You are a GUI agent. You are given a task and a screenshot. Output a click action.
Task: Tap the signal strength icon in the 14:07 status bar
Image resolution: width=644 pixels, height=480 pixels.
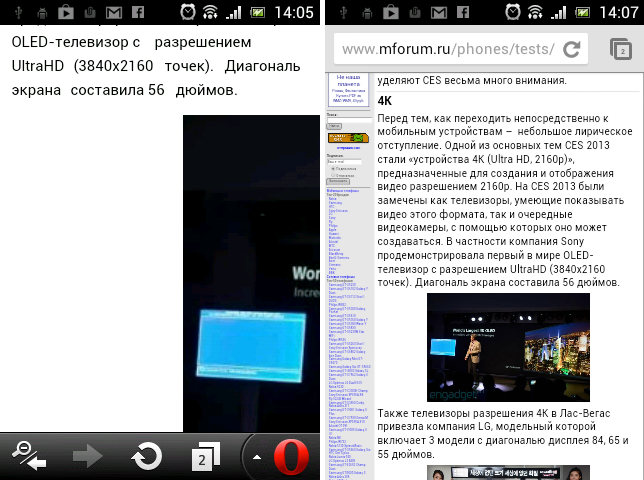coord(559,13)
